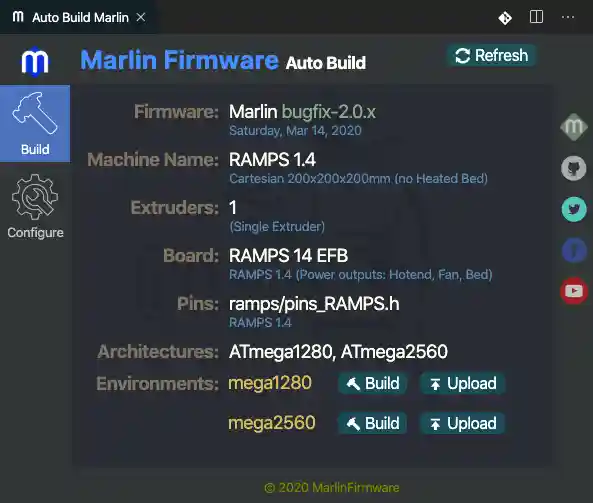The width and height of the screenshot is (593, 503).
Task: Click the RAMPS 1.4 caption below the pins file
Action: 260,323
